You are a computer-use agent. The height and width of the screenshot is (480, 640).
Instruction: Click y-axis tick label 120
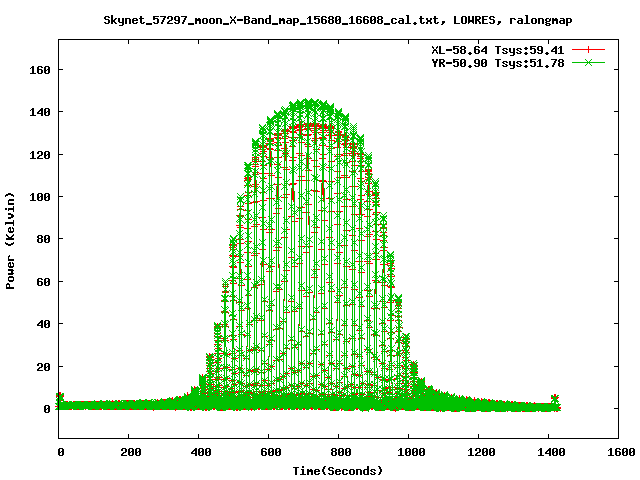pyautogui.click(x=40, y=155)
